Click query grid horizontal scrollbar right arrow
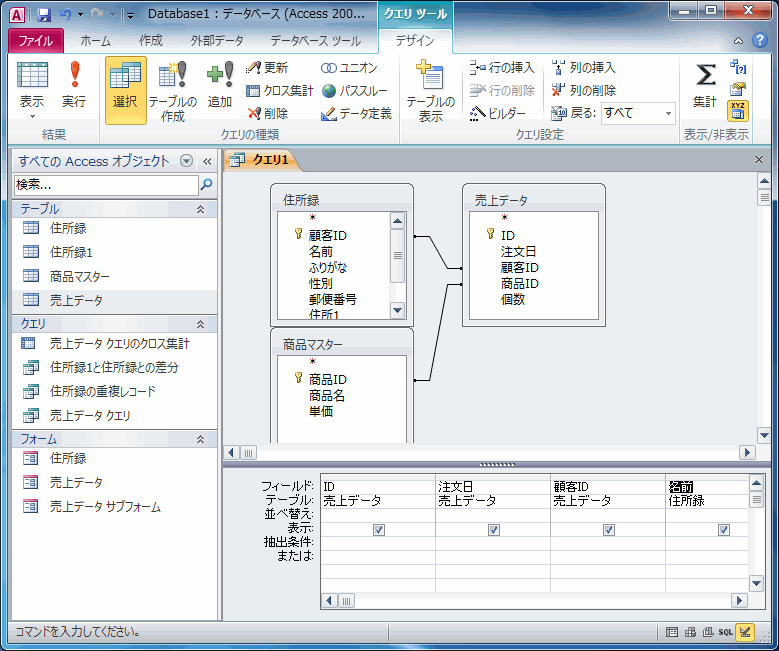 pyautogui.click(x=739, y=600)
